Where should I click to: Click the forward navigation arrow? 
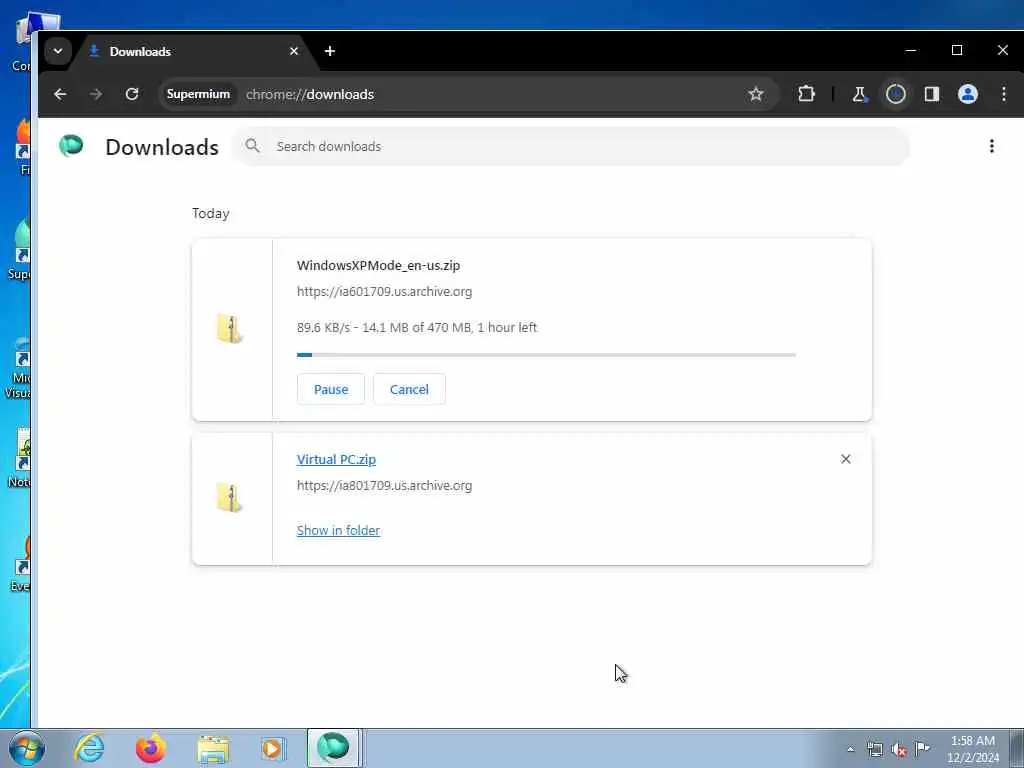pyautogui.click(x=96, y=94)
